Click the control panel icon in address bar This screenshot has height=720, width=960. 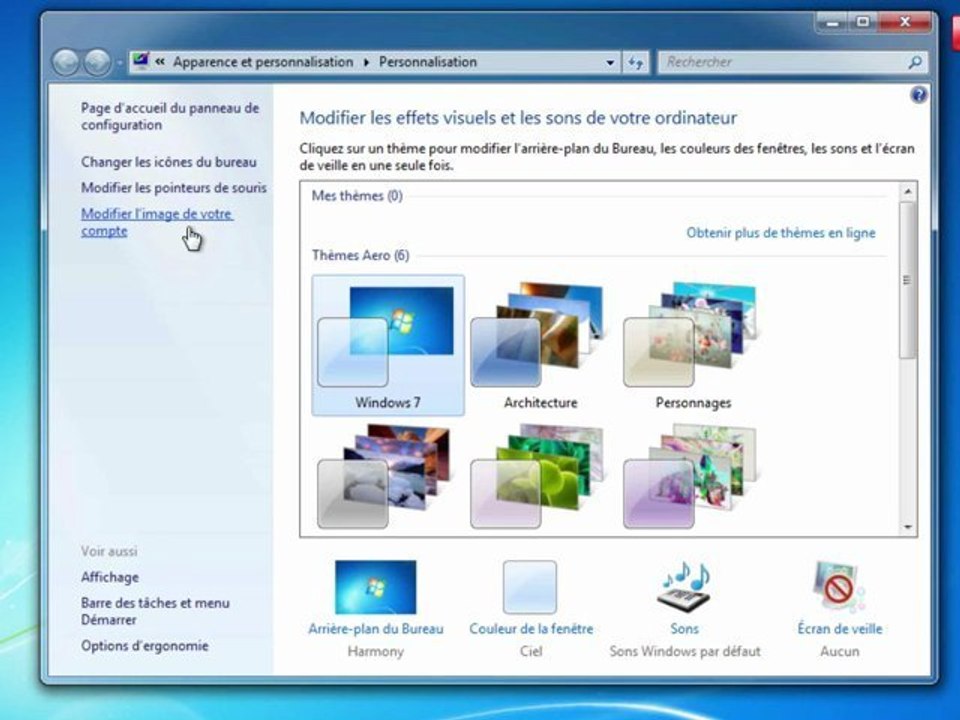click(141, 61)
